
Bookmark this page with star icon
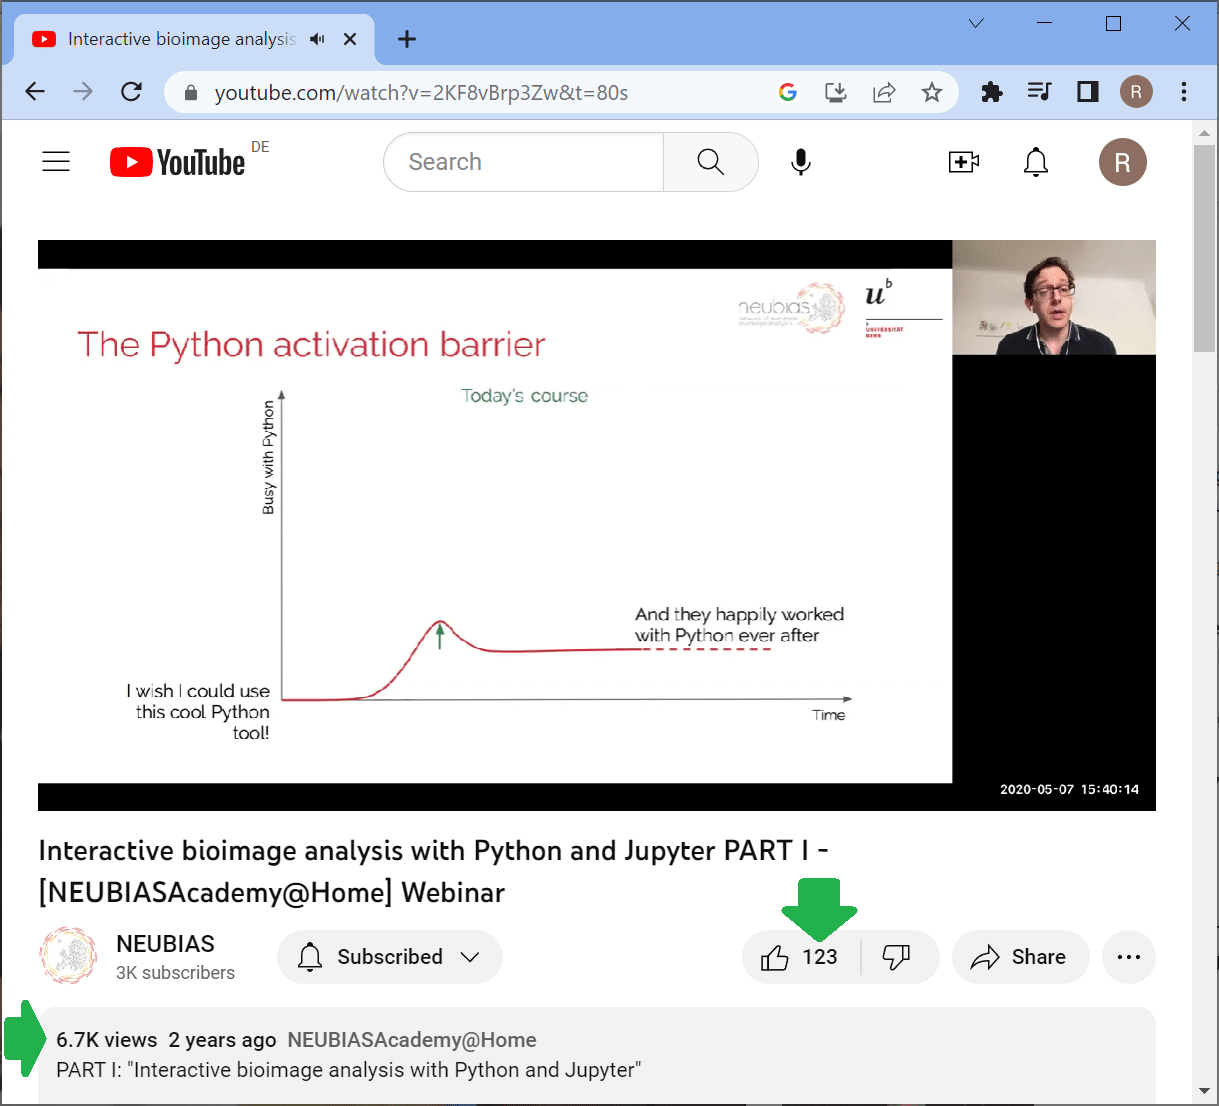coord(932,93)
